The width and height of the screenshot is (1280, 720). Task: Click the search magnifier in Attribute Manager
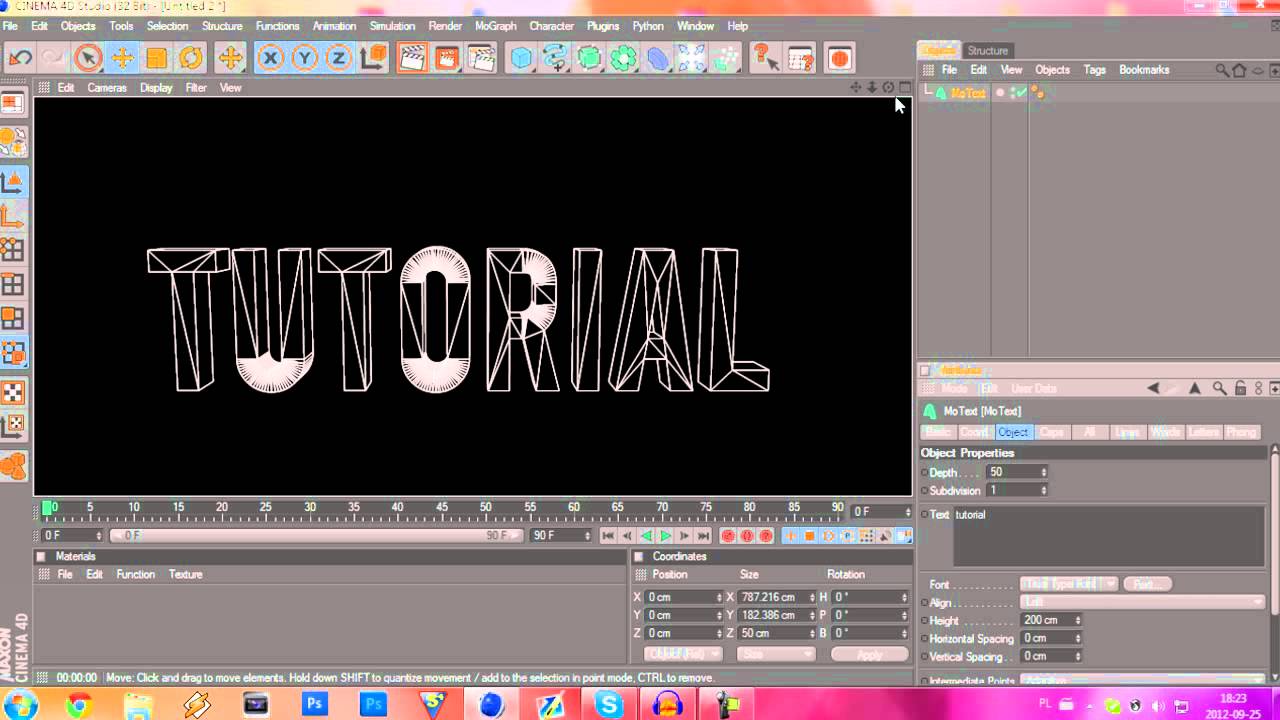point(1219,388)
